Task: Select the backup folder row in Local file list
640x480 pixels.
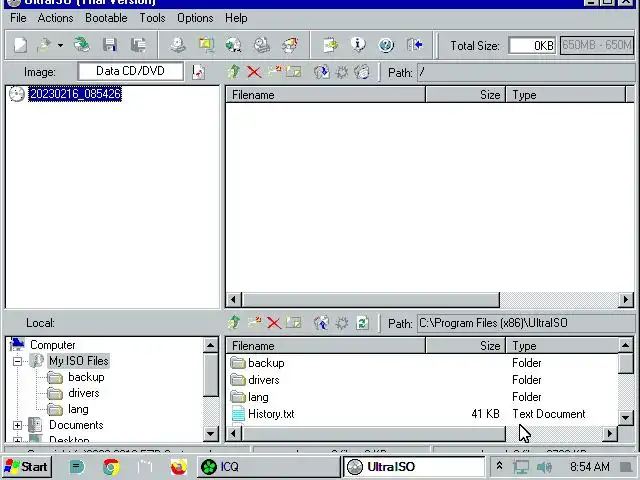Action: [421, 363]
